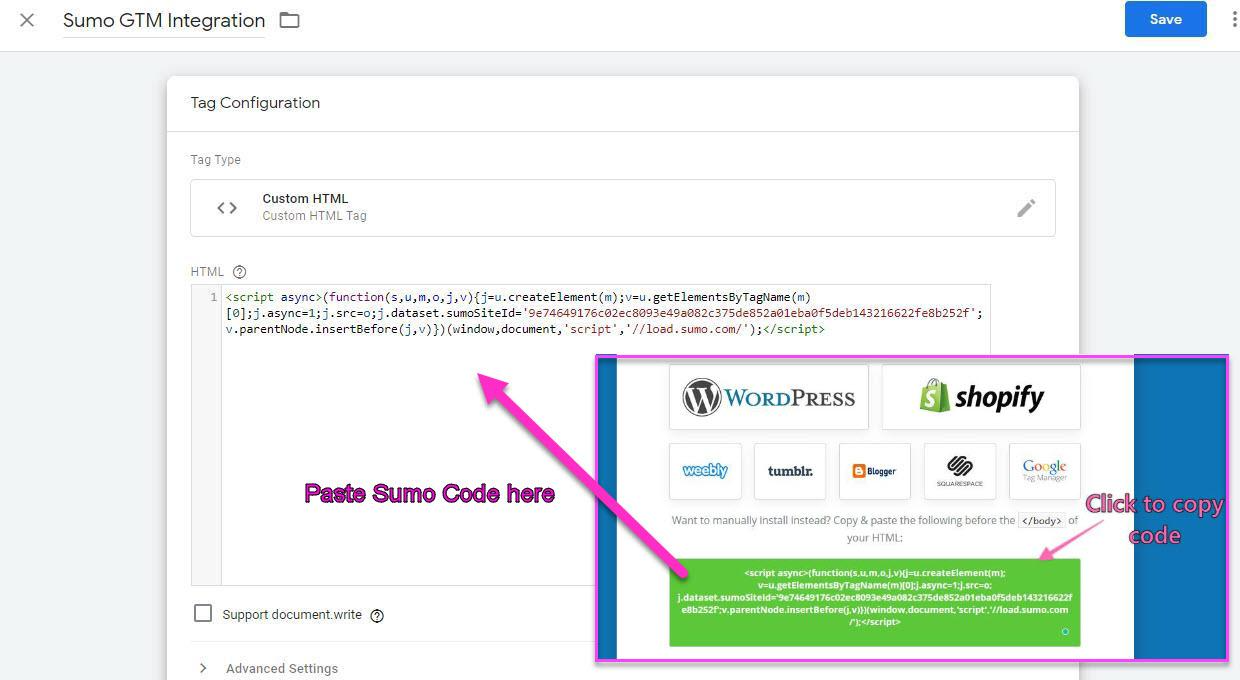Click the folder icon beside tag name
Image resolution: width=1240 pixels, height=680 pixels.
(x=289, y=20)
